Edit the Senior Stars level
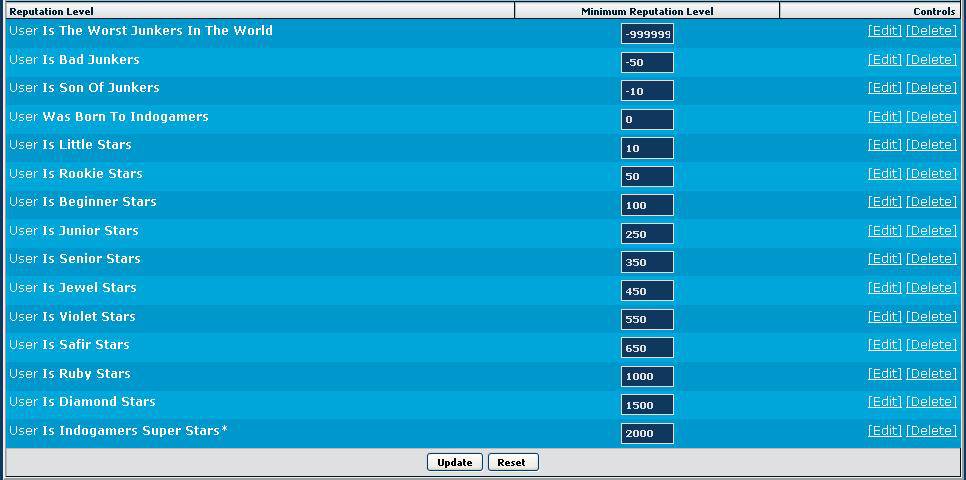 pos(885,259)
